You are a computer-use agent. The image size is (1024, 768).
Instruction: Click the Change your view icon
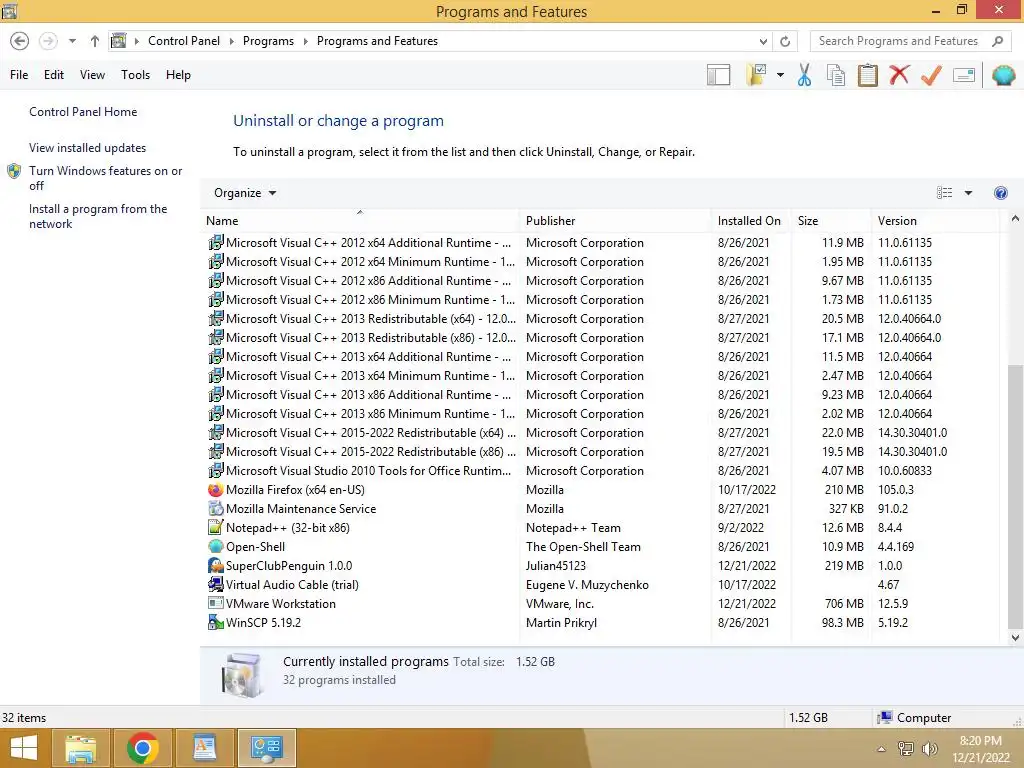[944, 193]
